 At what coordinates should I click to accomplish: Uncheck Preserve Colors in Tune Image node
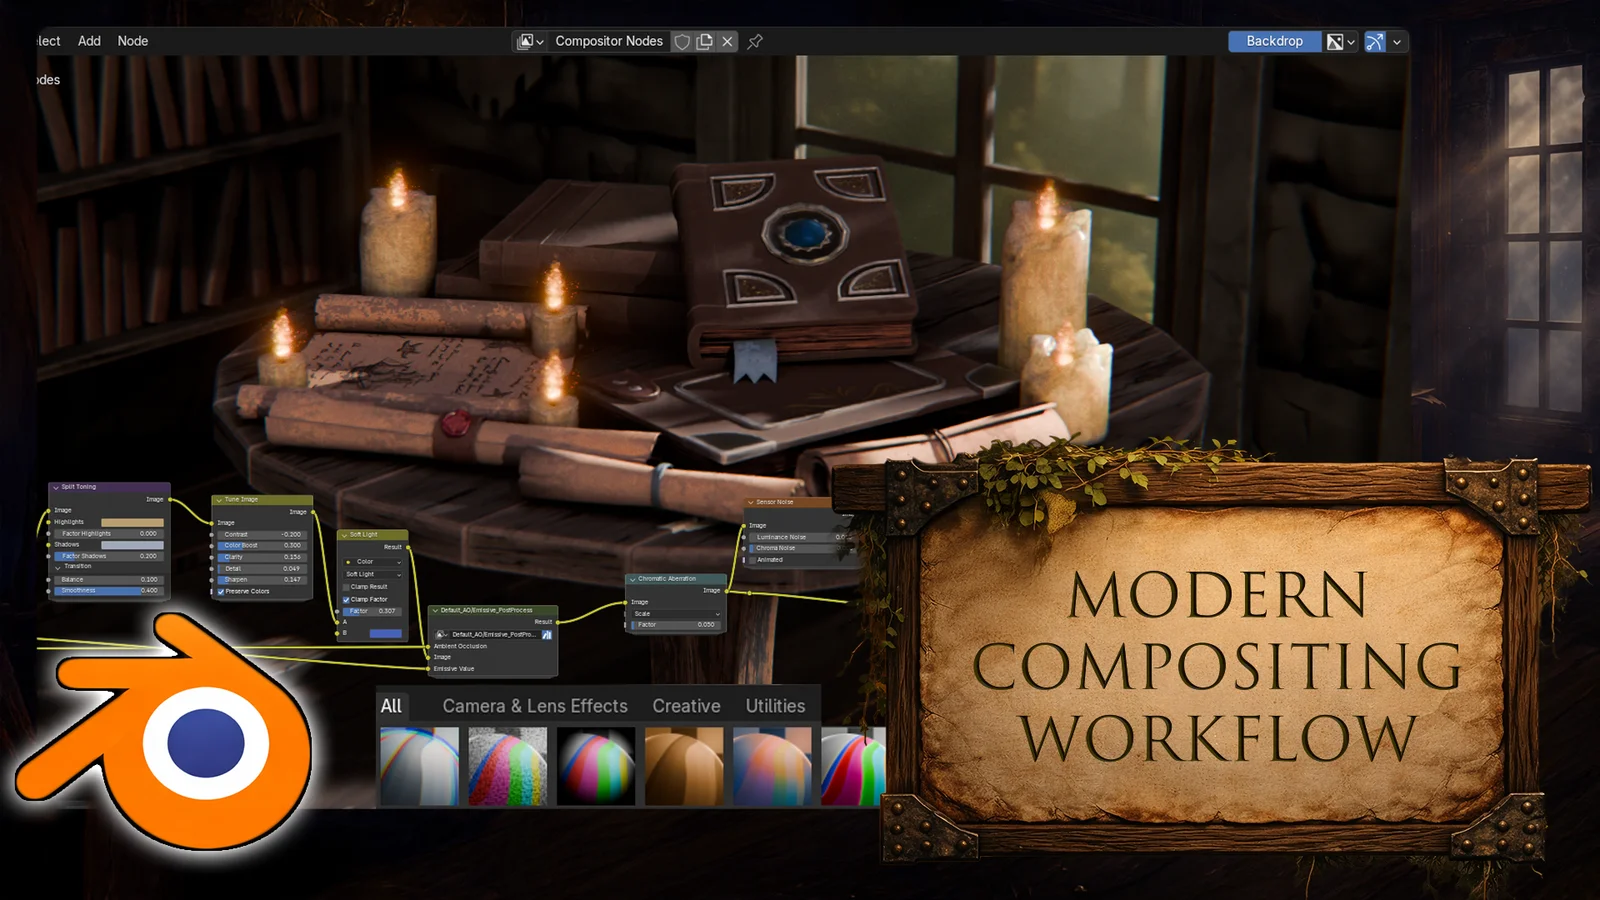pyautogui.click(x=222, y=591)
